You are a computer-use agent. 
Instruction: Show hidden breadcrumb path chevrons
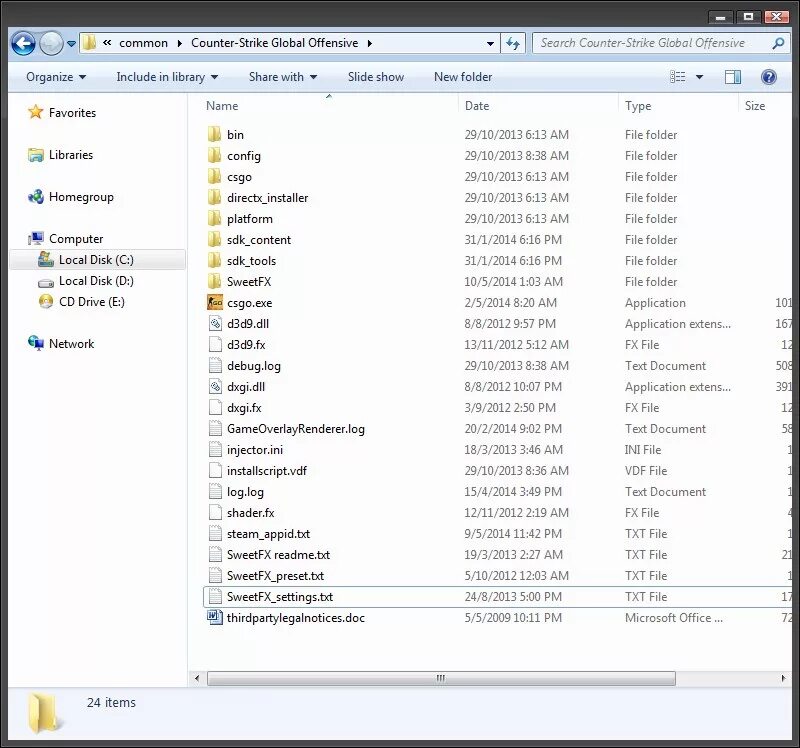pos(107,43)
